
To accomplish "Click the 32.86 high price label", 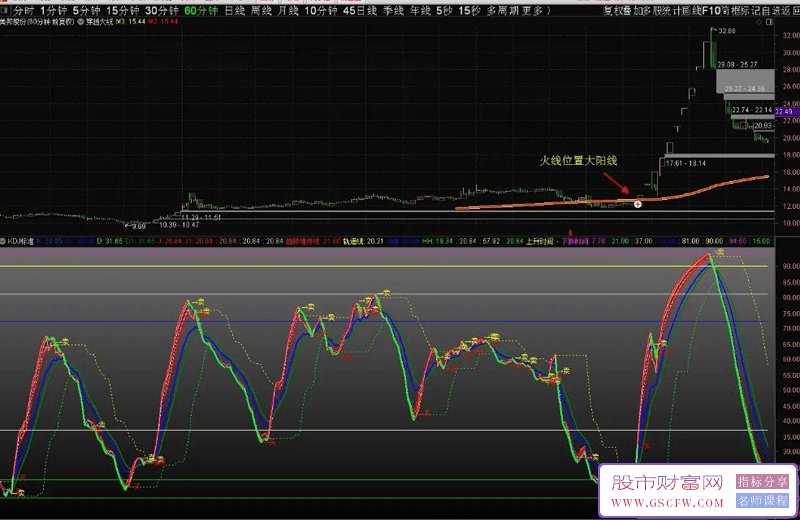I will pyautogui.click(x=727, y=31).
